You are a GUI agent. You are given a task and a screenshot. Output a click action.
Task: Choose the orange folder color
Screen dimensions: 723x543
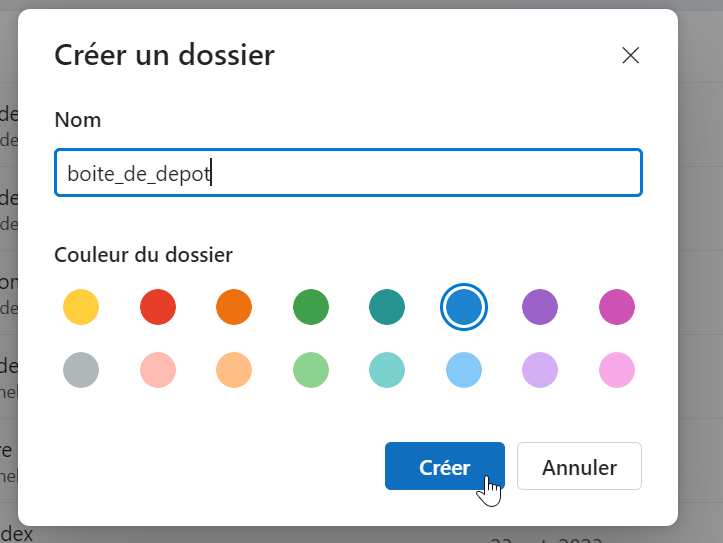click(x=234, y=307)
